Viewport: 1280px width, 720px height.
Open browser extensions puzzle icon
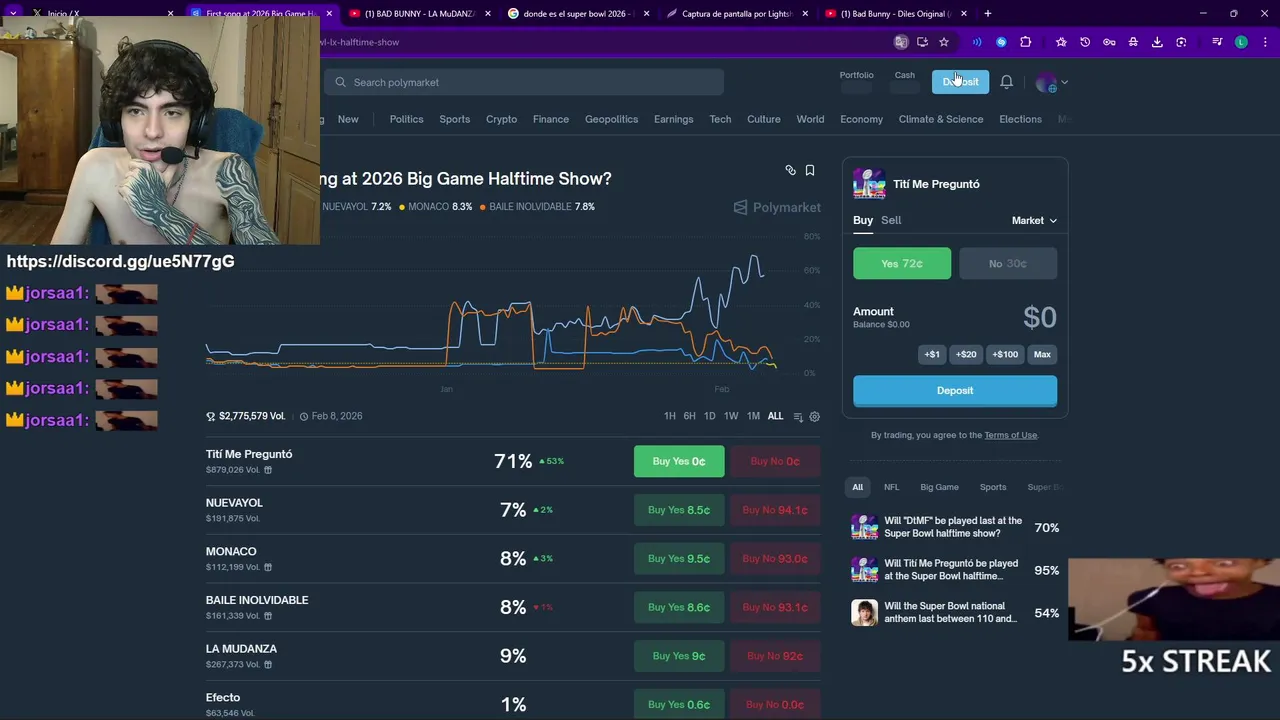[x=1025, y=42]
